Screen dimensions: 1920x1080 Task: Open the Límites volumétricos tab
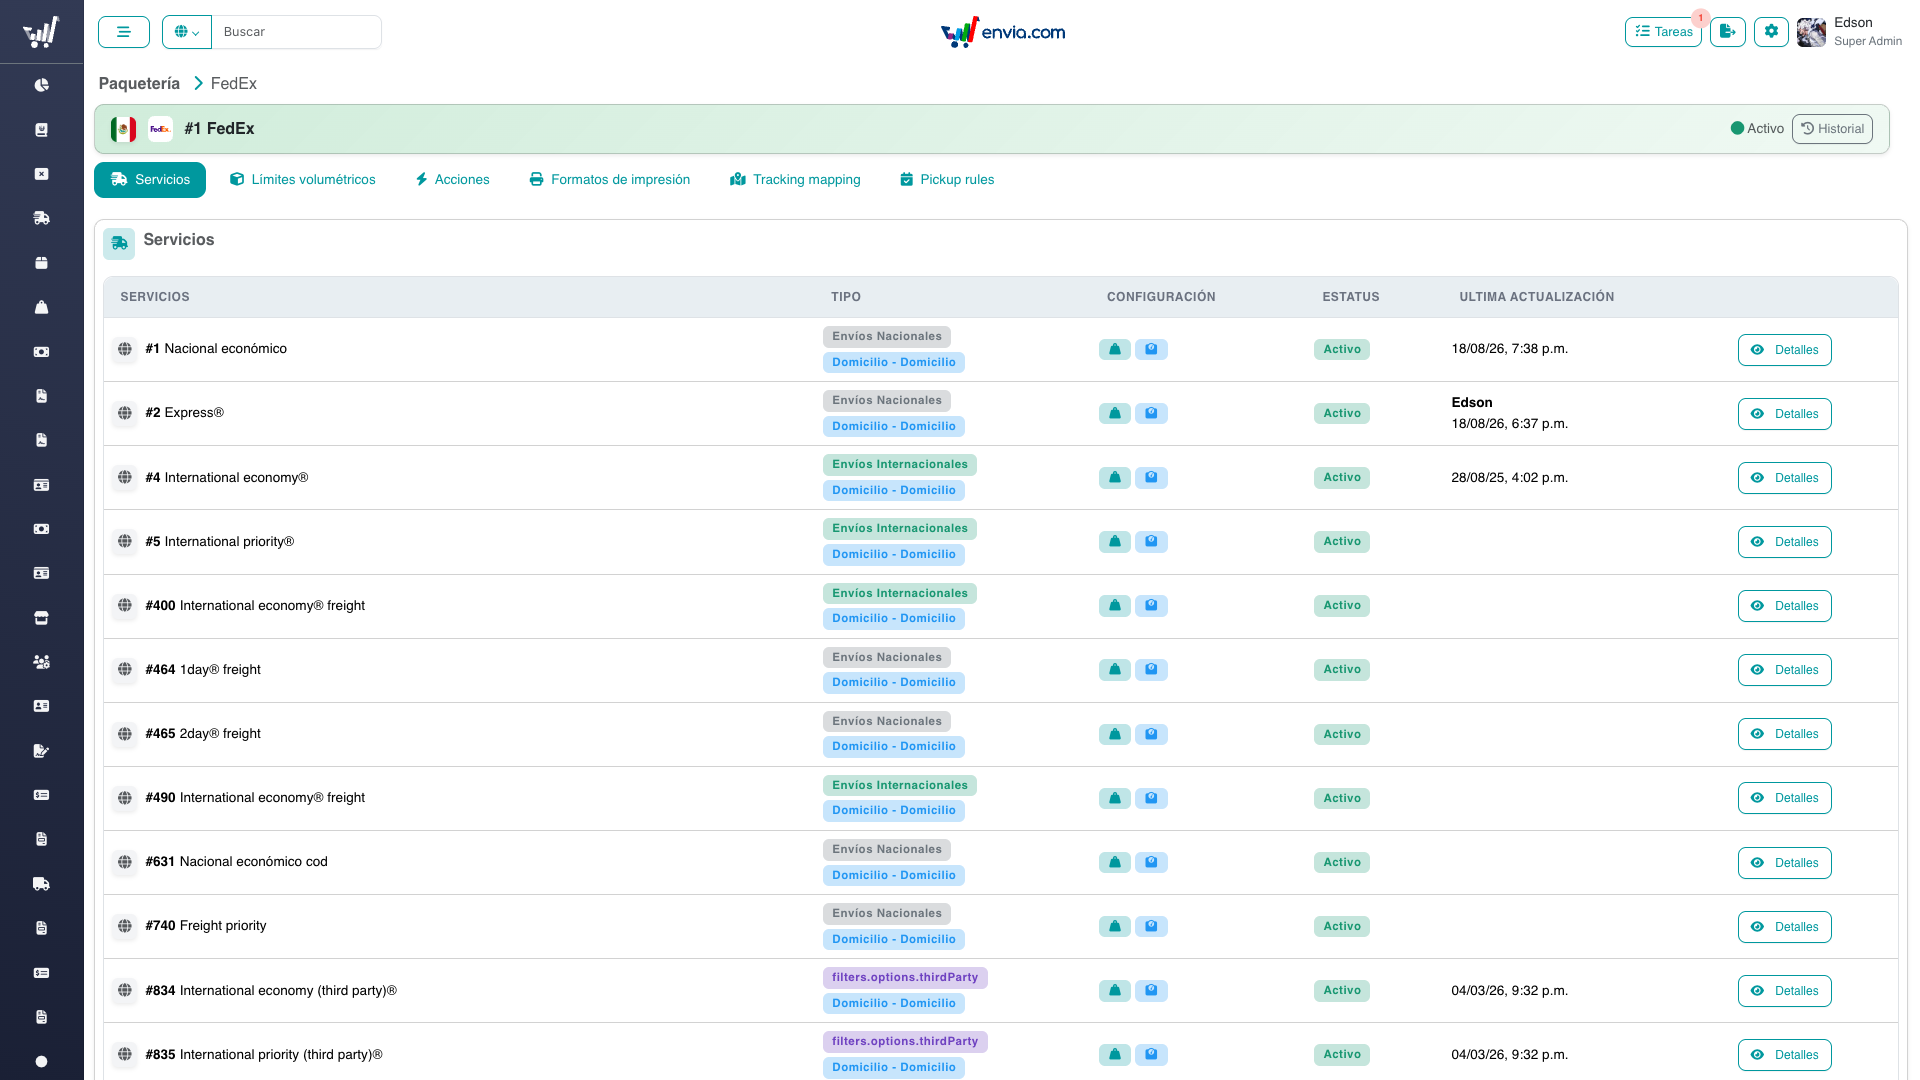(303, 180)
